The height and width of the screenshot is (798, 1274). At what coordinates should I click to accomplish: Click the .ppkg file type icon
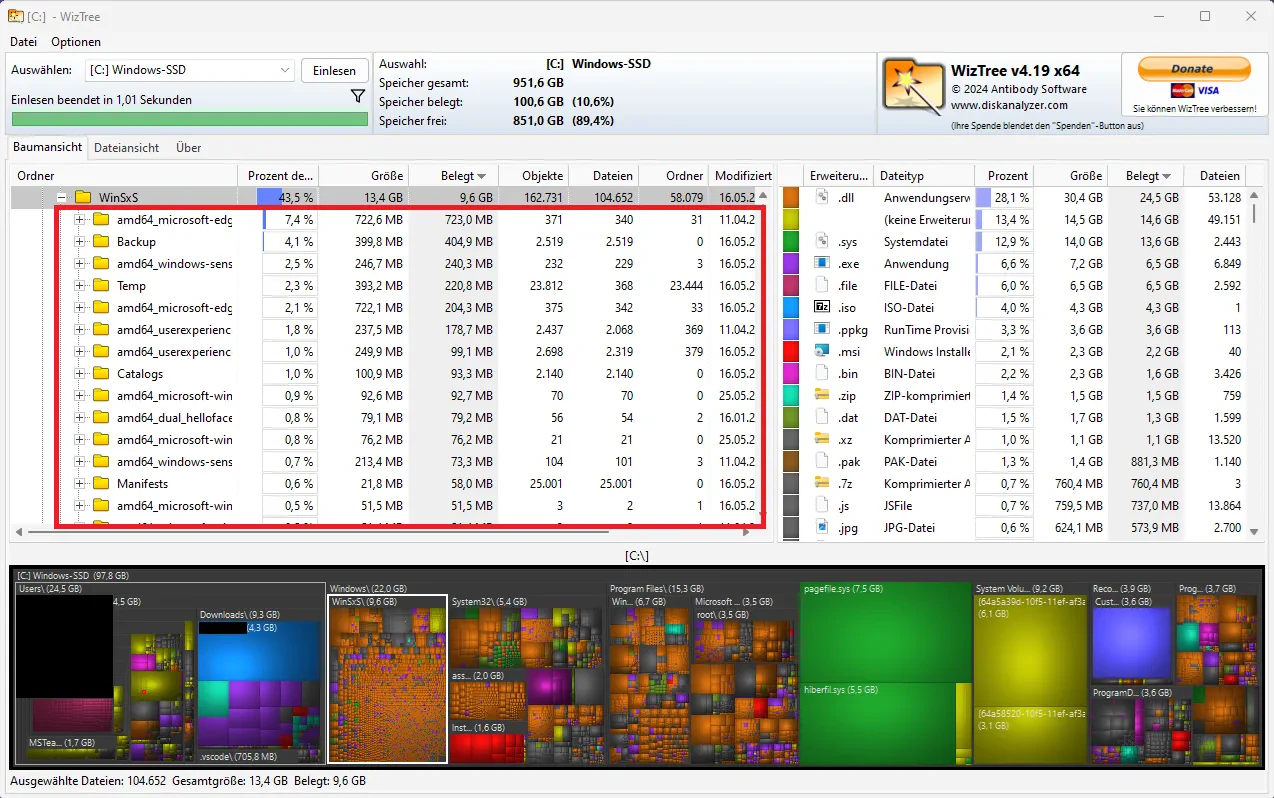tap(823, 329)
